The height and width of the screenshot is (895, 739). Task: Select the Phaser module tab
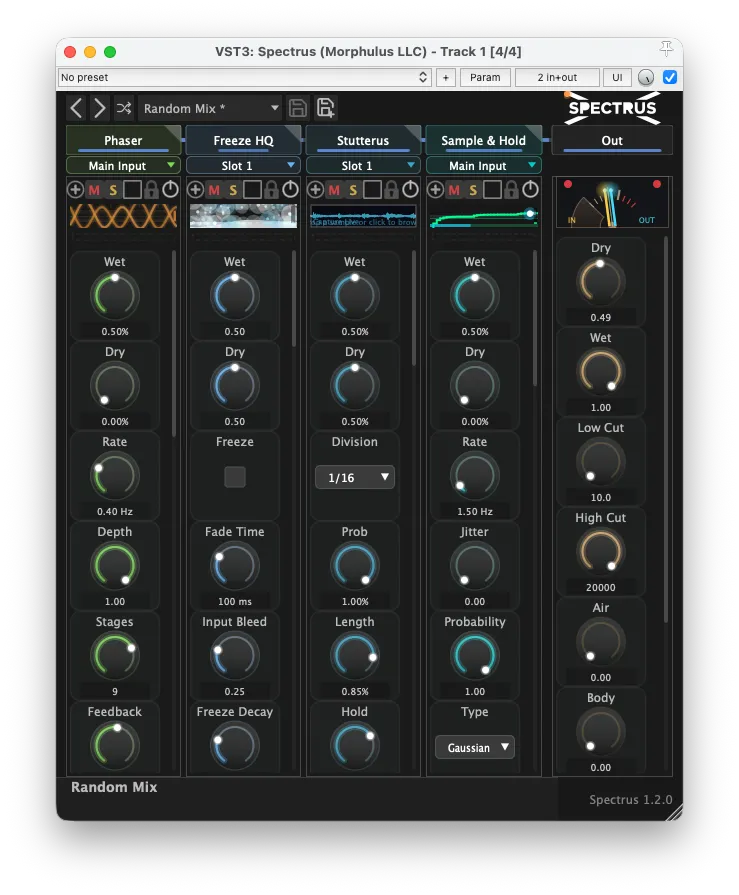(x=123, y=140)
